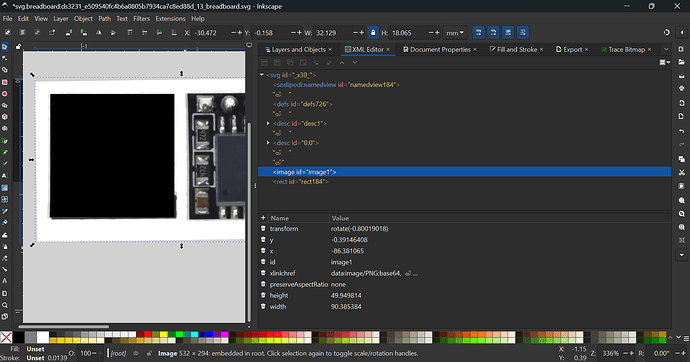The width and height of the screenshot is (690, 362).
Task: Collapse the svg root node
Action: tap(262, 75)
